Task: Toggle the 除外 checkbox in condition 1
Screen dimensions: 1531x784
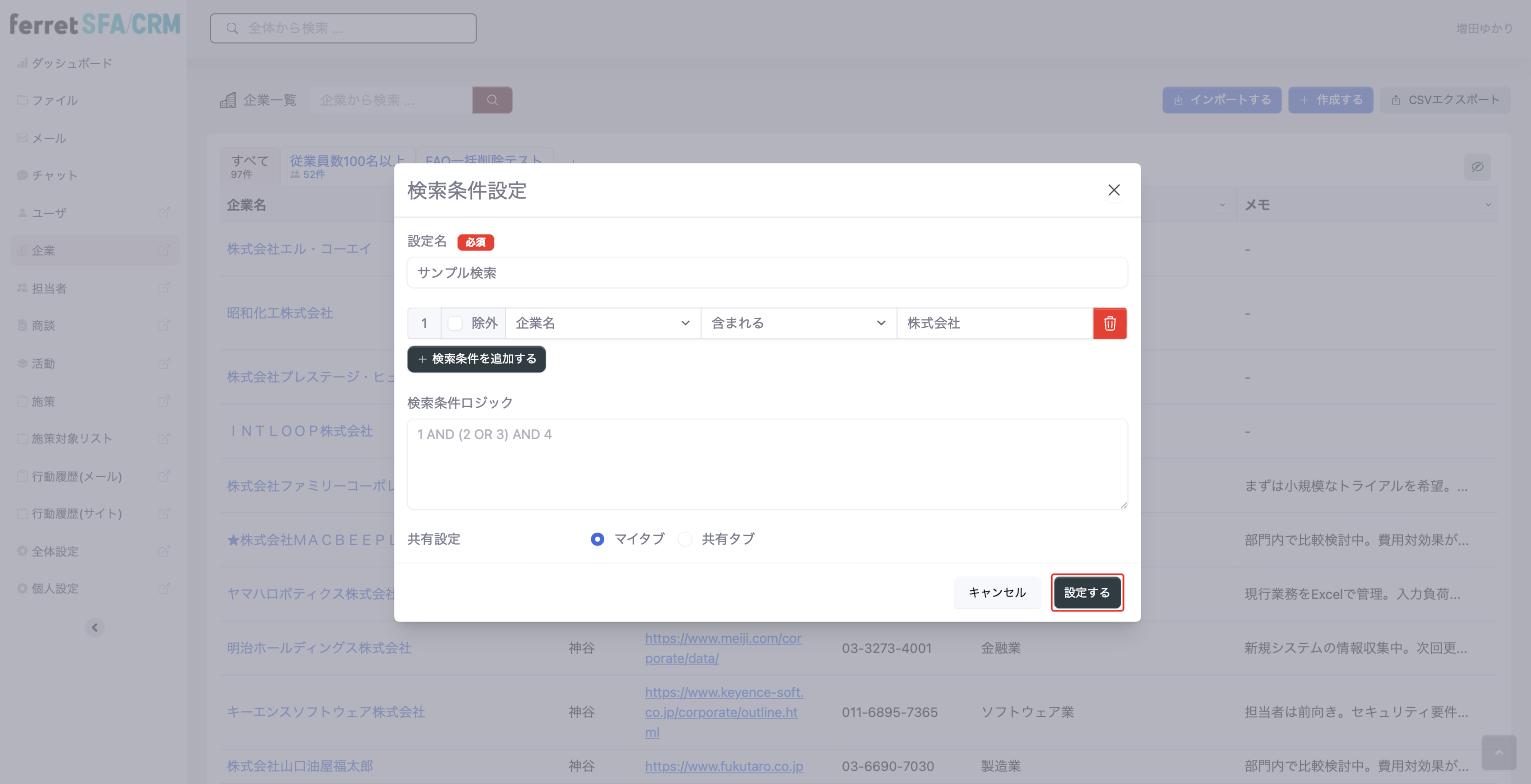Action: (x=455, y=323)
